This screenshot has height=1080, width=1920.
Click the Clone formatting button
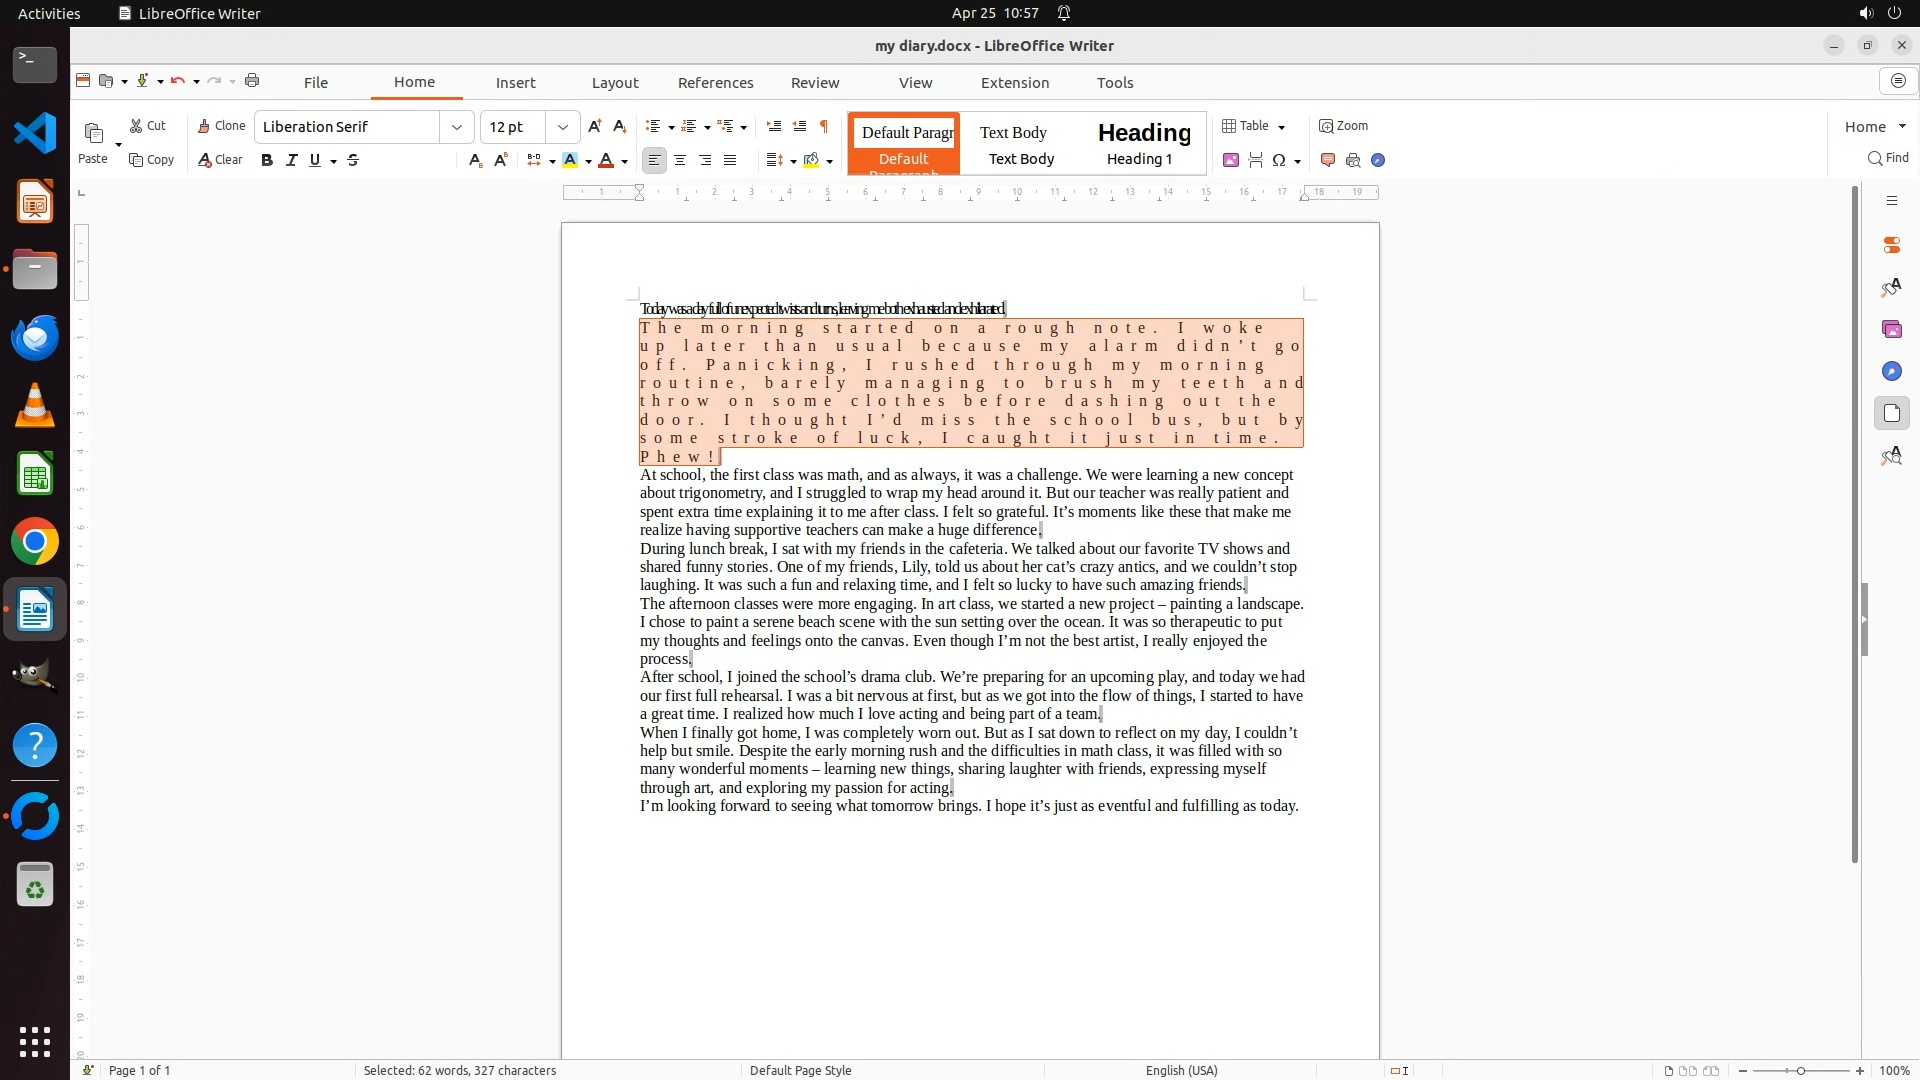(x=221, y=126)
